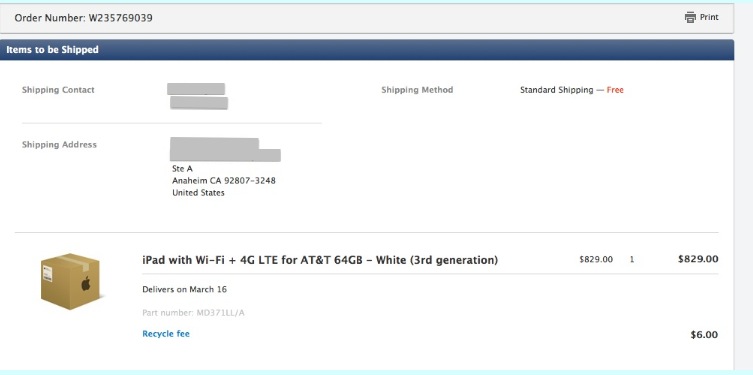Click the Ste A address line
Image resolution: width=753 pixels, height=375 pixels.
[182, 169]
